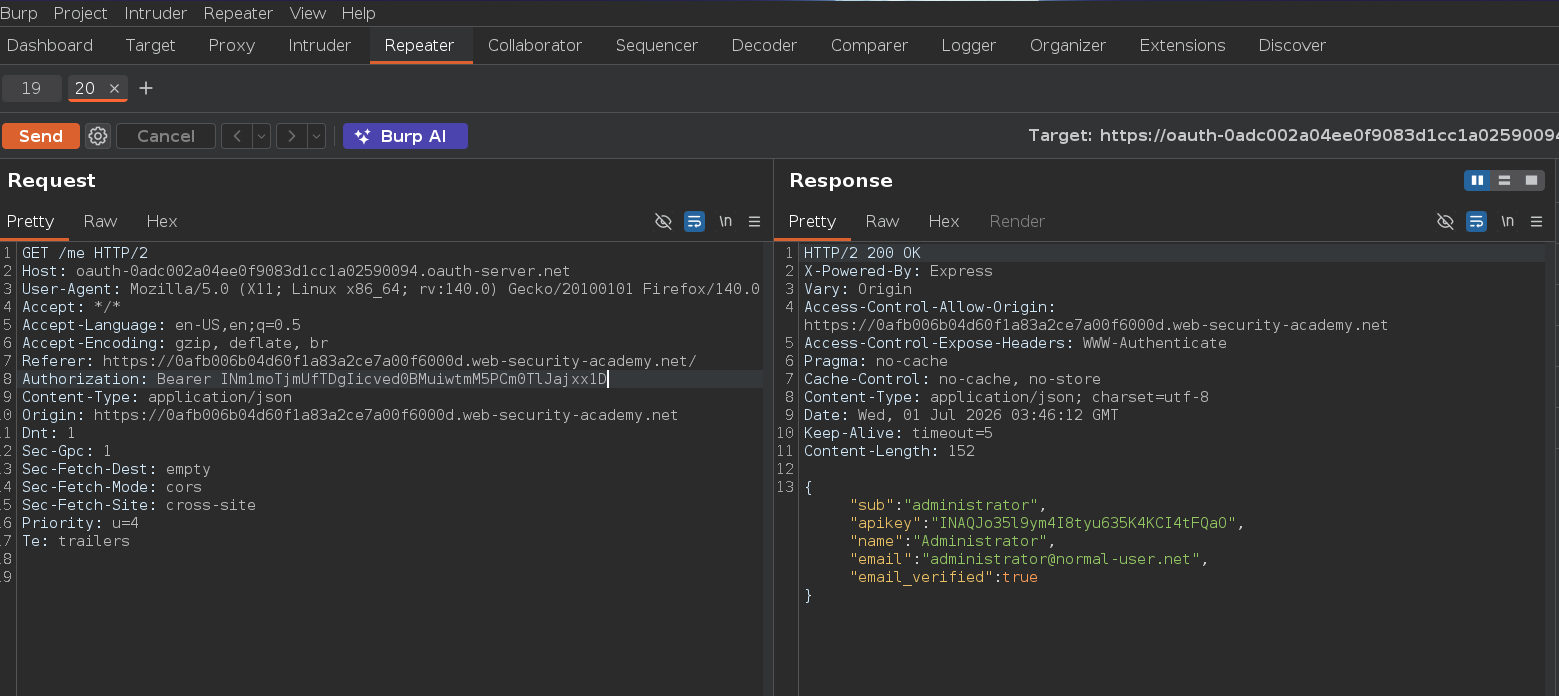
Task: Select Raw view in Response panel
Action: click(882, 221)
